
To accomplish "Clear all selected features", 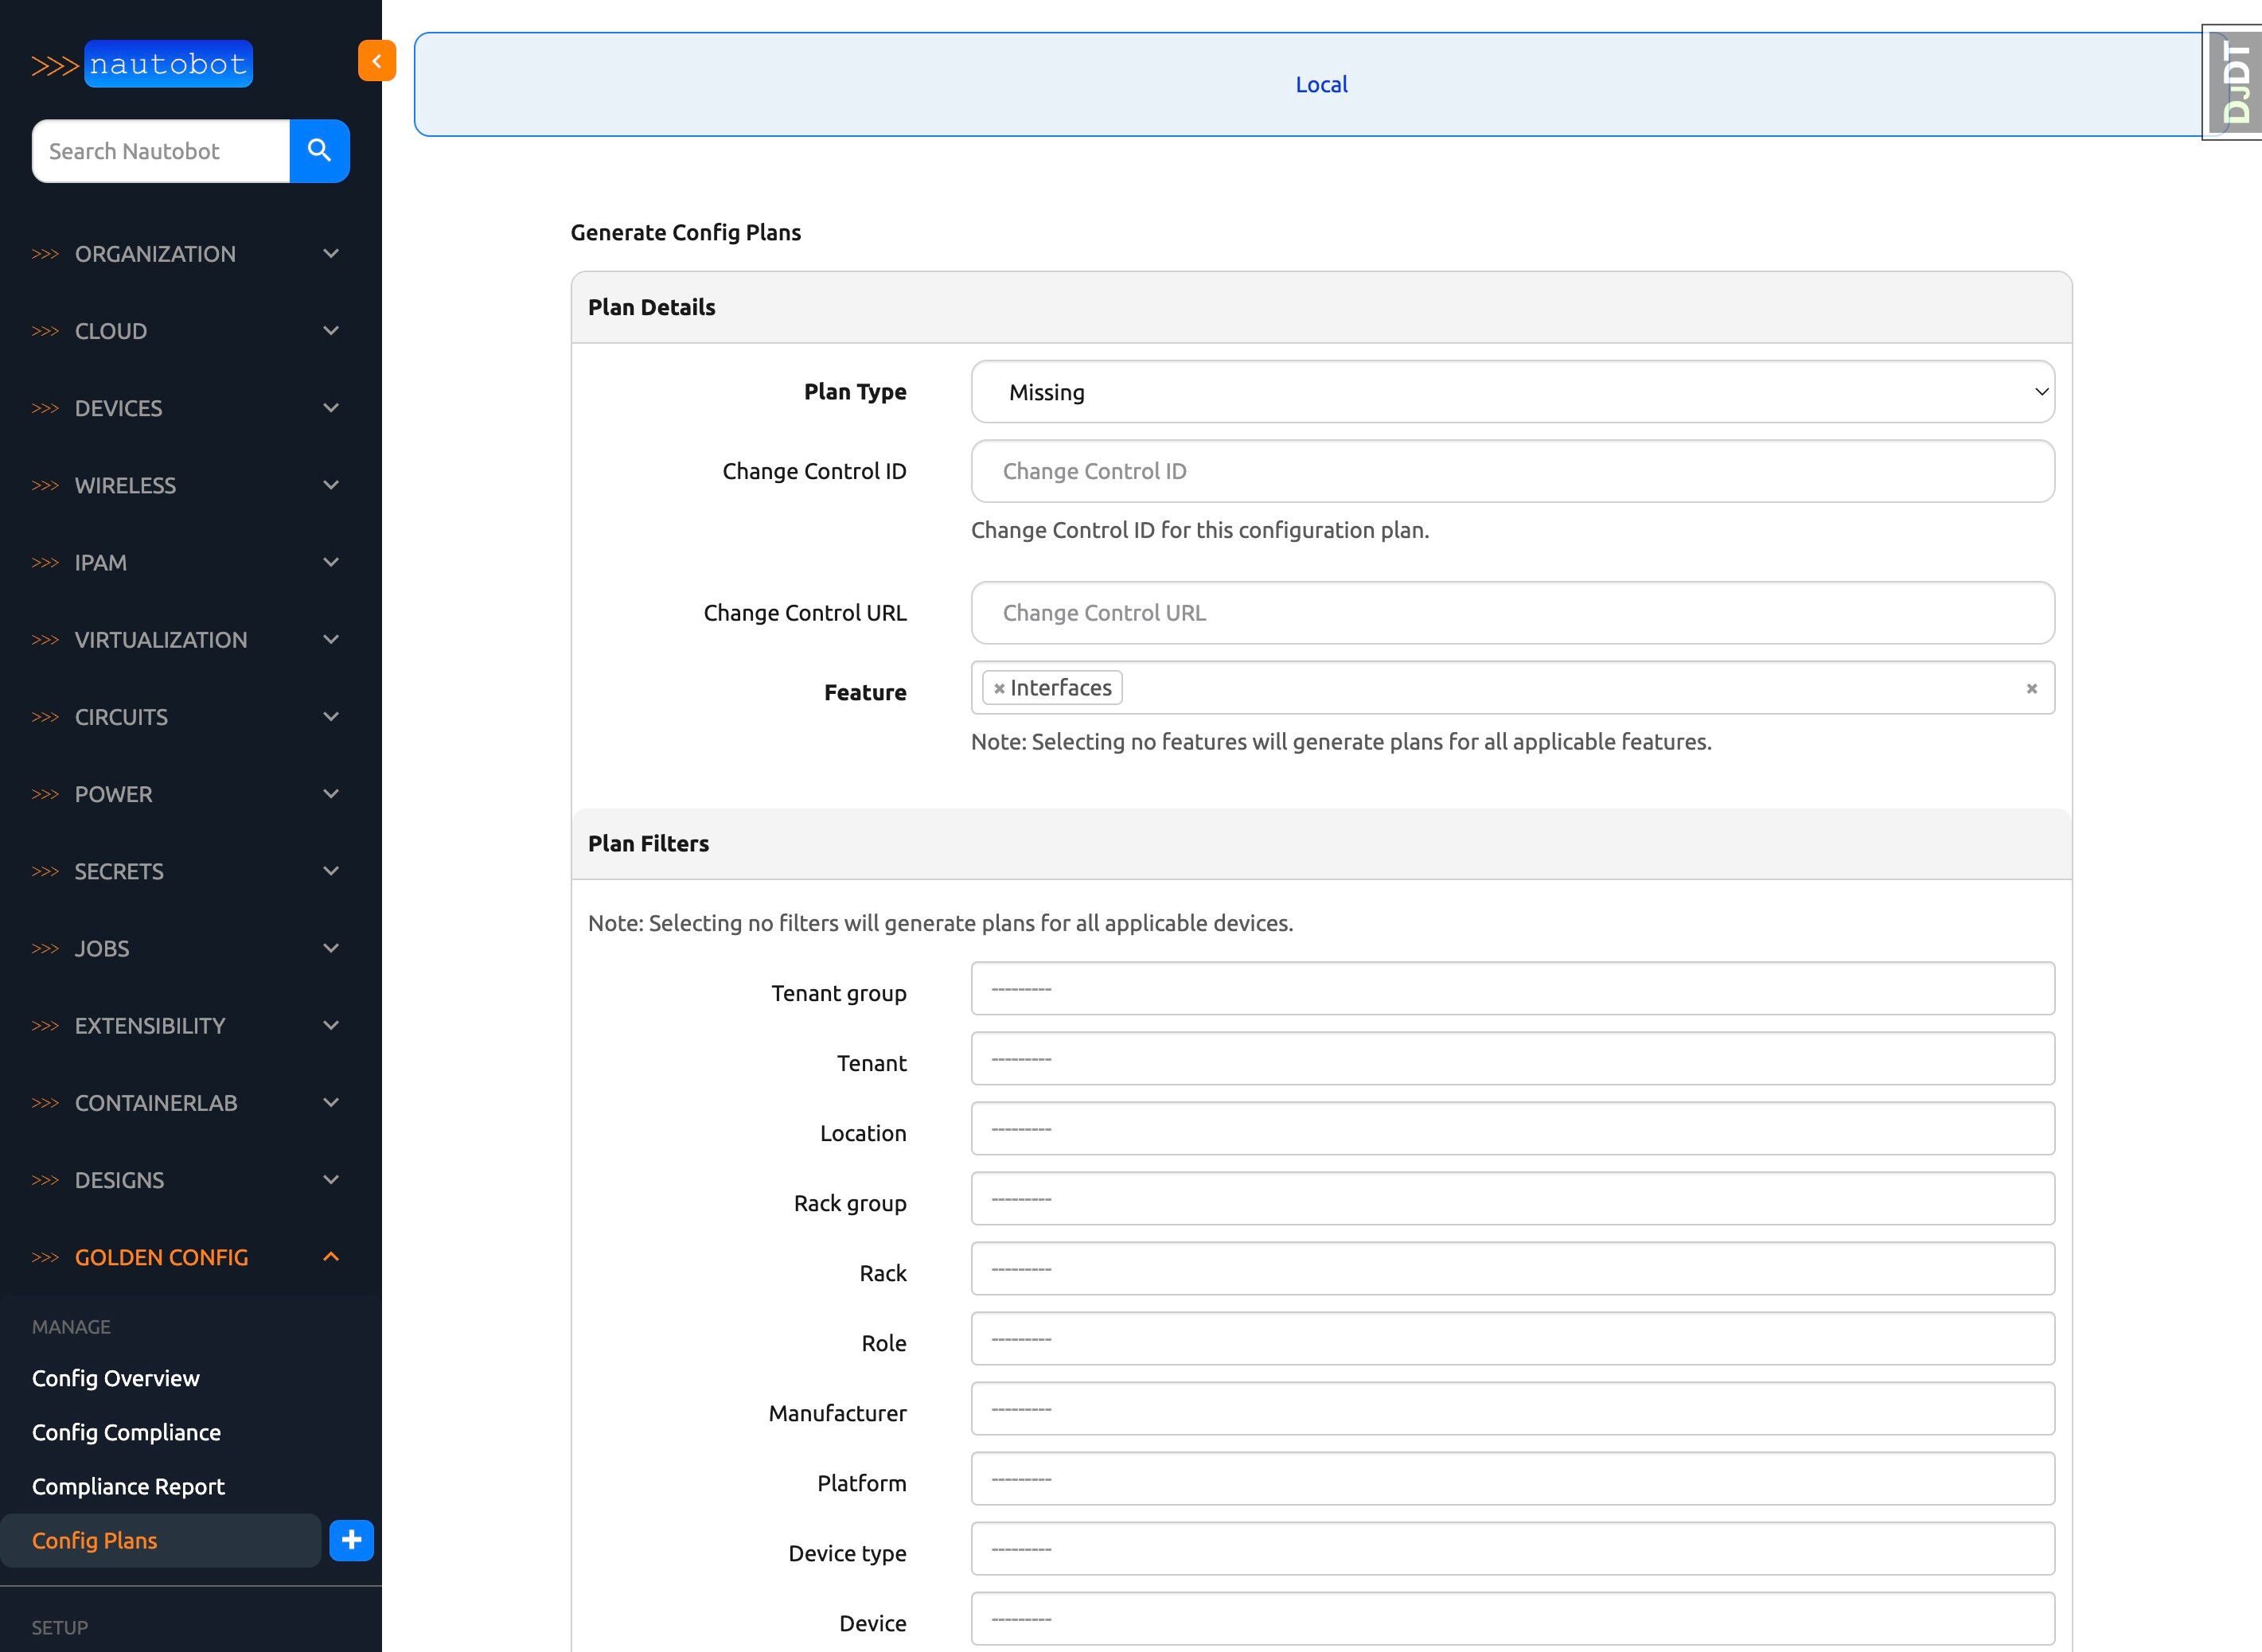I will [x=2031, y=688].
